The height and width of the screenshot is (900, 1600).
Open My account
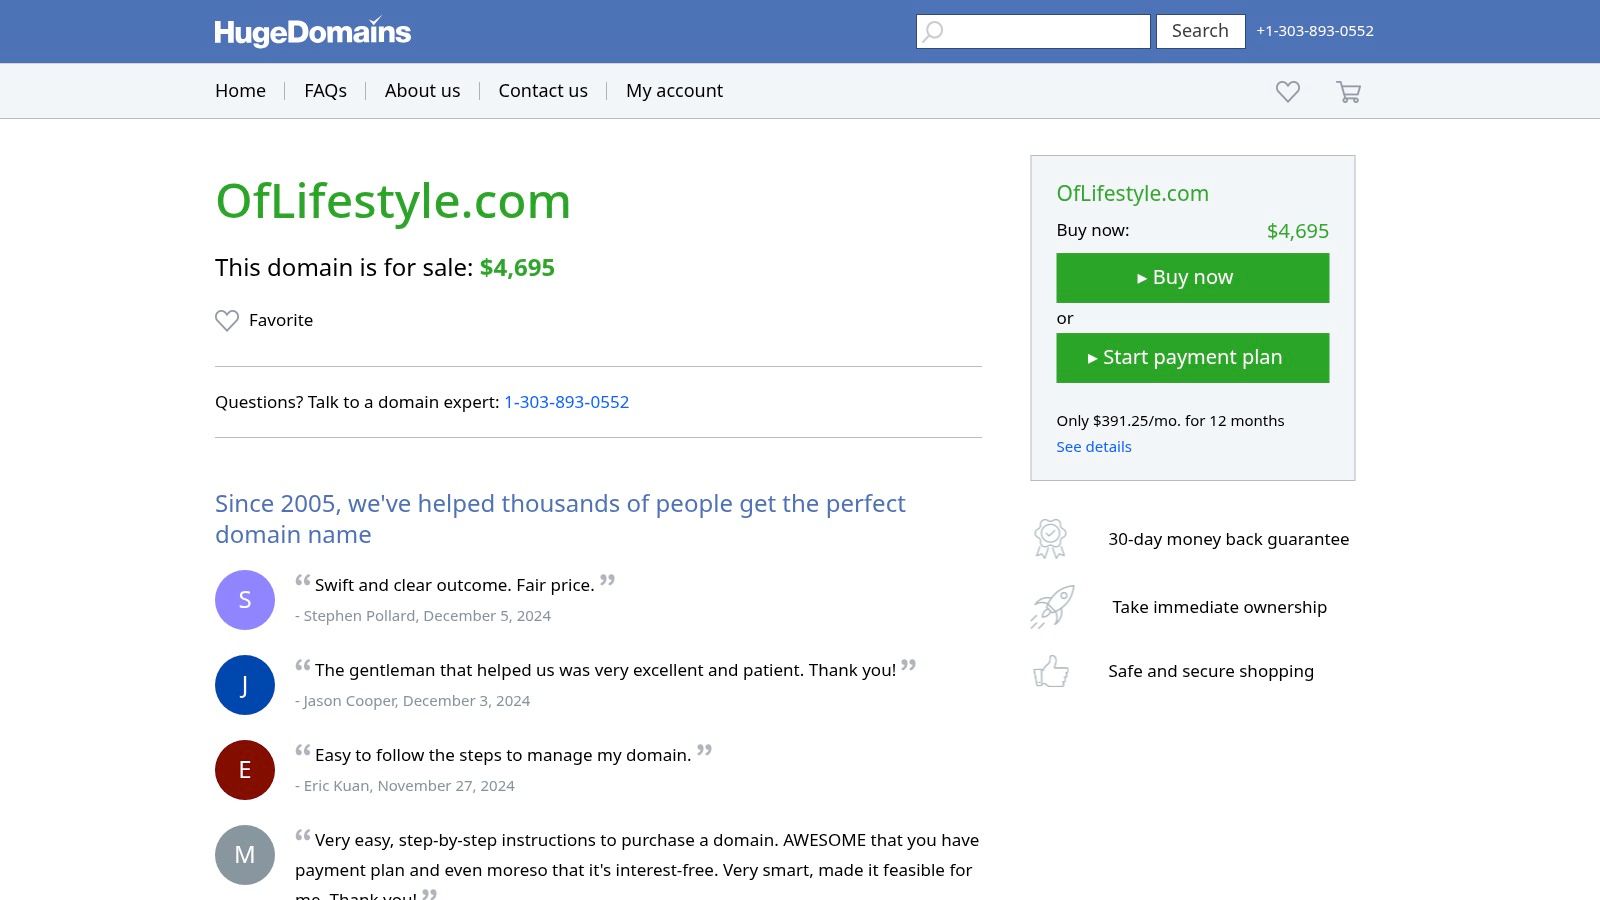pyautogui.click(x=674, y=91)
